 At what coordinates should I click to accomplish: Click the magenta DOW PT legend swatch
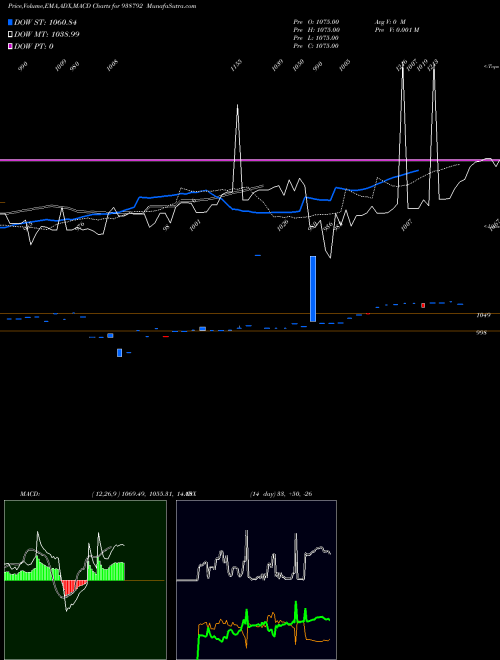pyautogui.click(x=10, y=46)
